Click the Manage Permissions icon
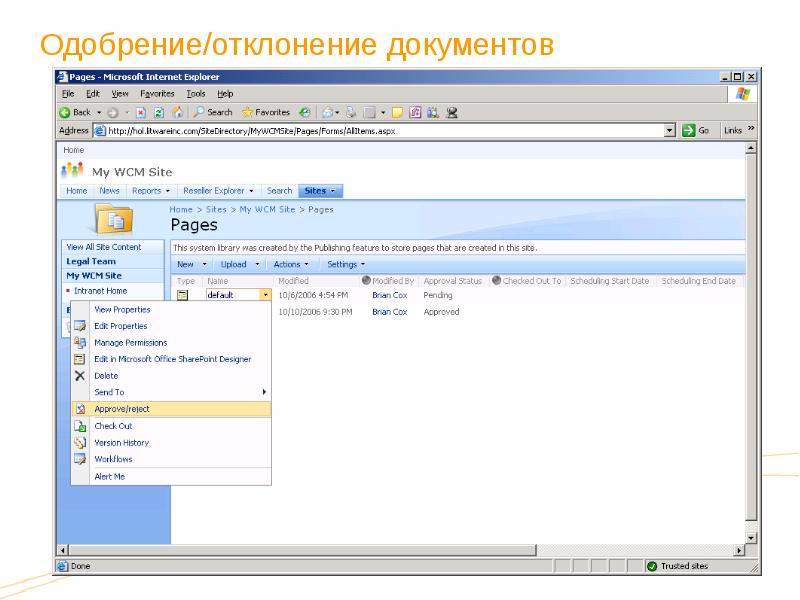800x600 pixels. [x=80, y=343]
